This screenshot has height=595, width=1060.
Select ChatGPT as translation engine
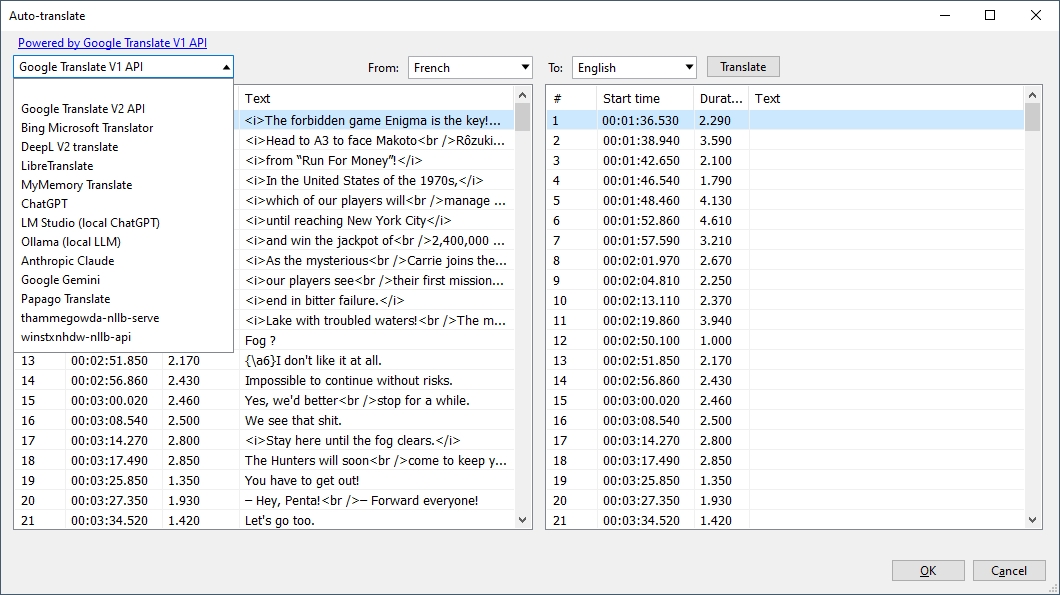click(45, 204)
